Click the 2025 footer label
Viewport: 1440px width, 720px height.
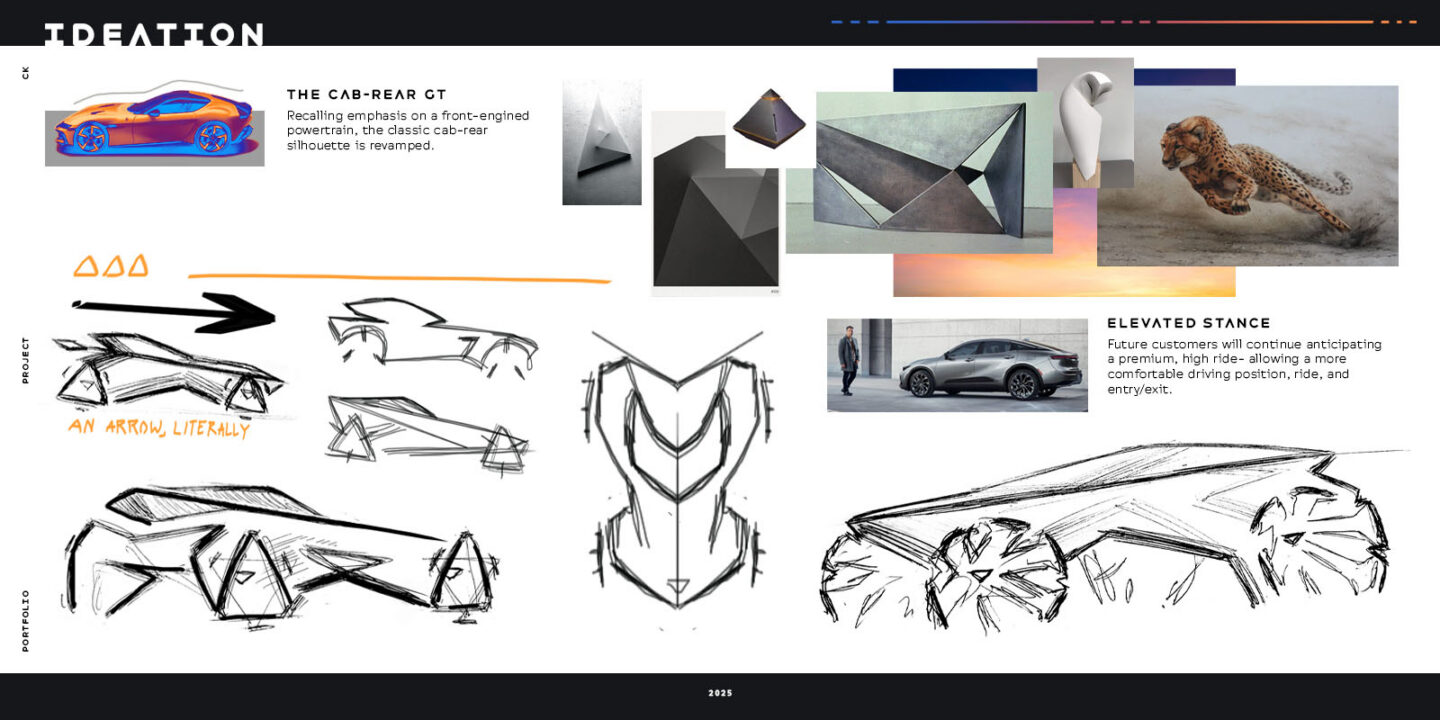[x=720, y=693]
